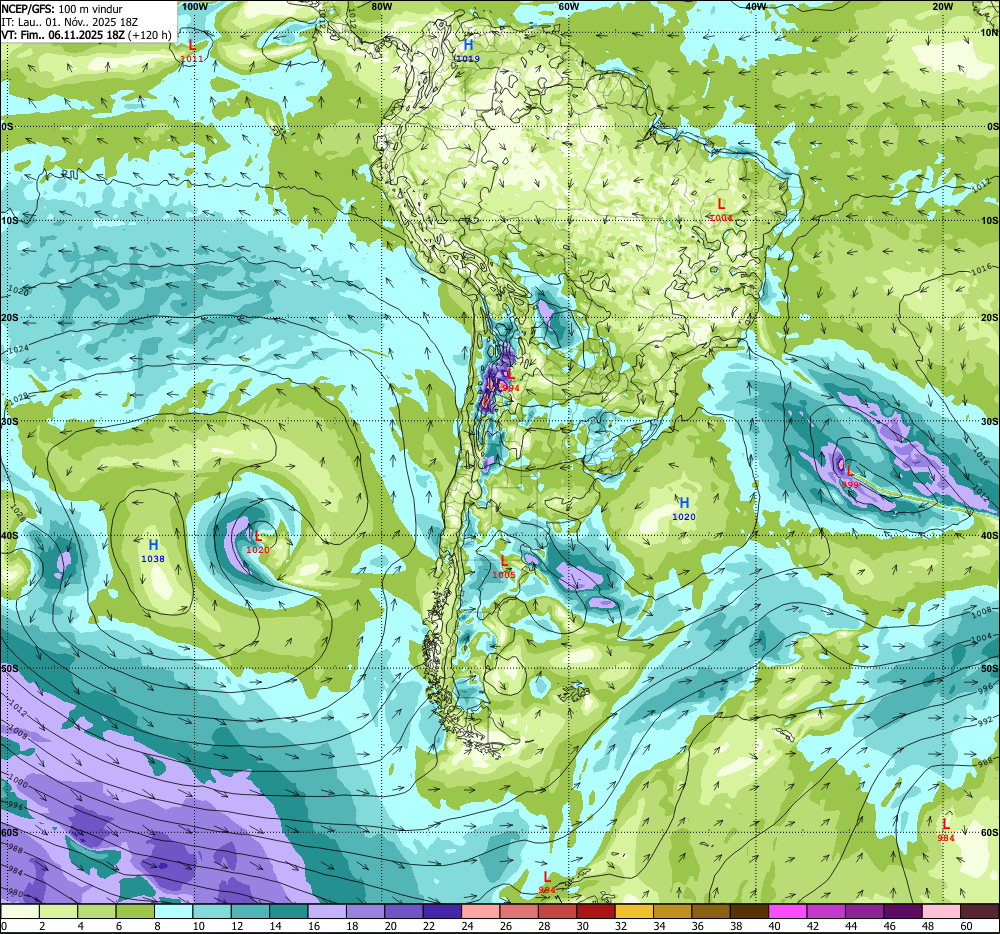The image size is (1000, 934).
Task: Select the 24–26 pink legend swatch
Action: [x=481, y=912]
